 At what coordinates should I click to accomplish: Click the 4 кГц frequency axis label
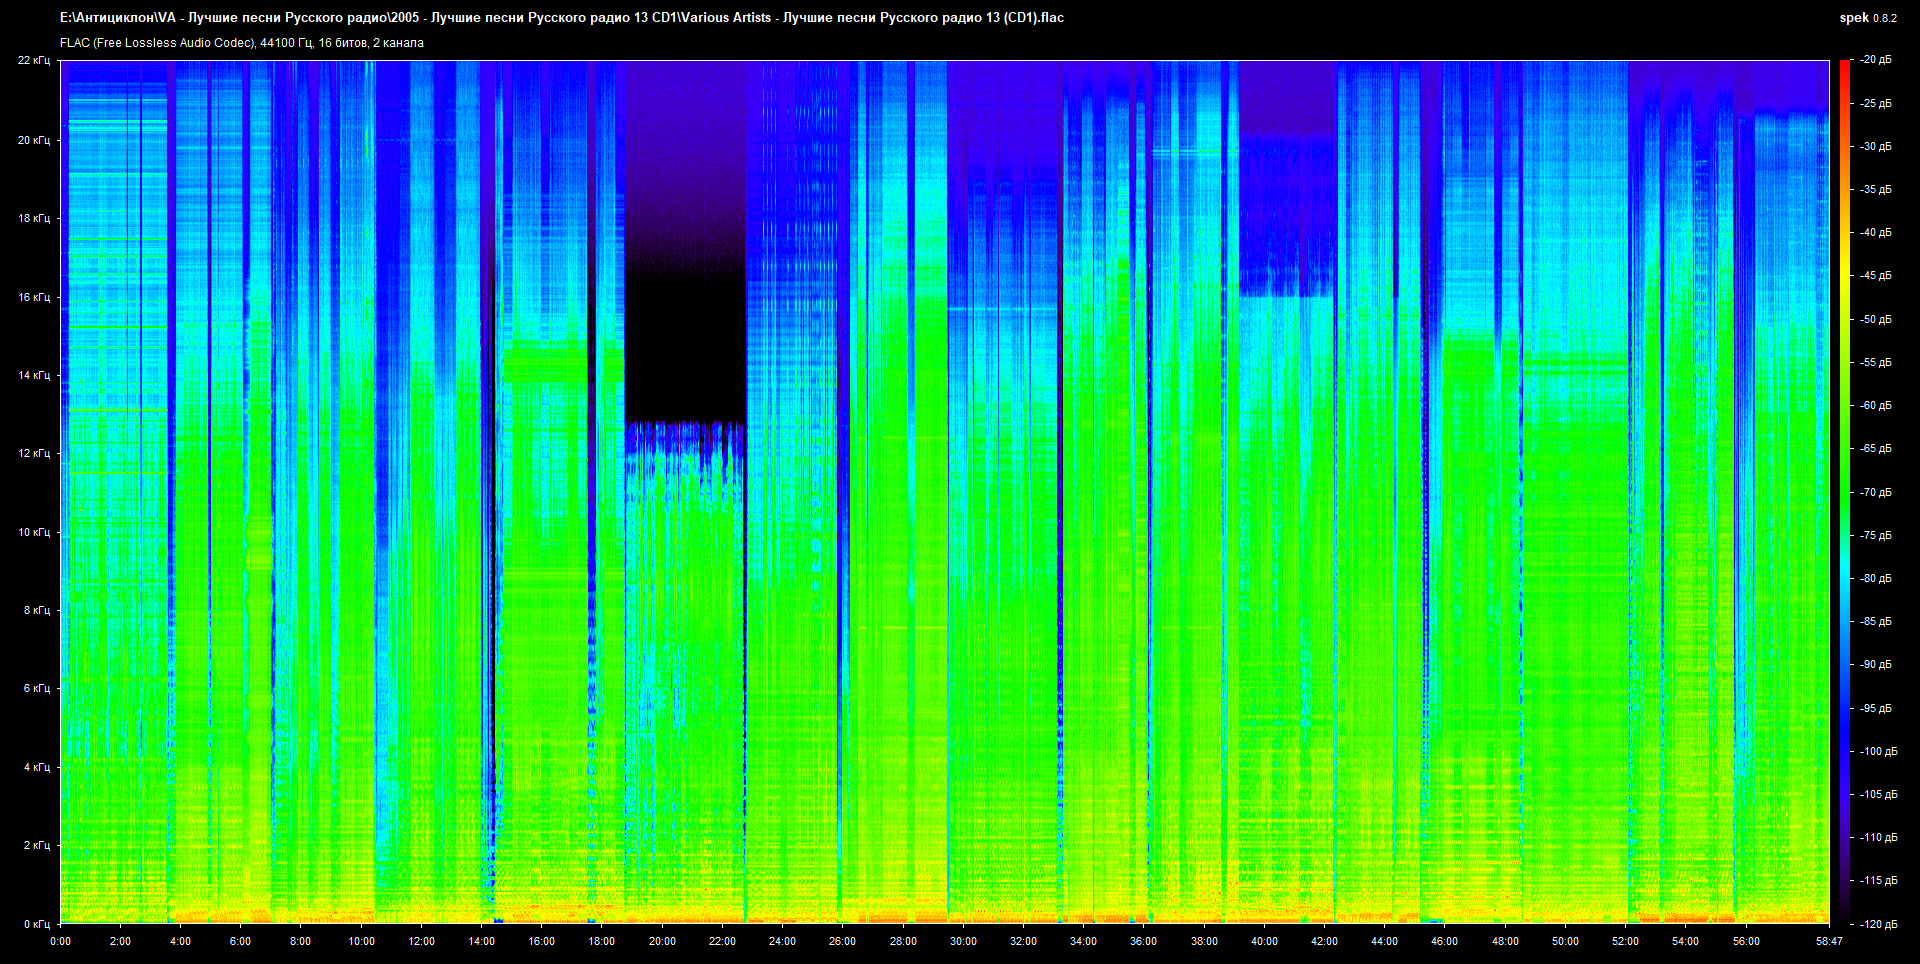(36, 767)
